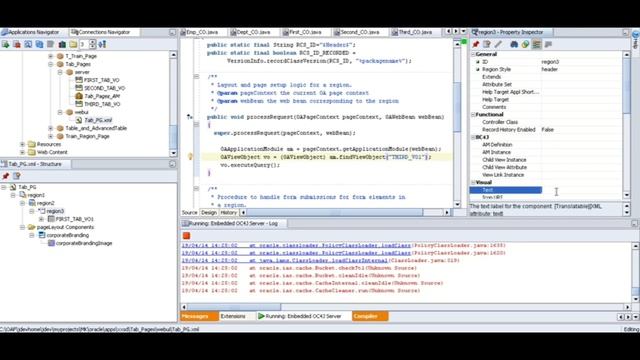Switch to History view tab
The width and height of the screenshot is (640, 360).
click(229, 213)
